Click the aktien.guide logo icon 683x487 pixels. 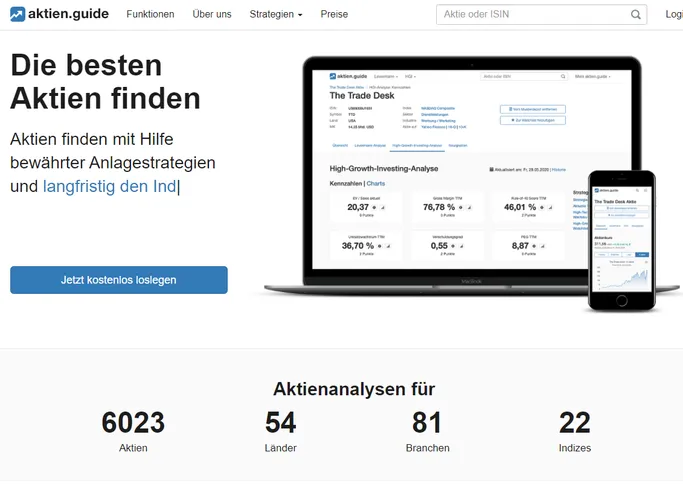17,14
